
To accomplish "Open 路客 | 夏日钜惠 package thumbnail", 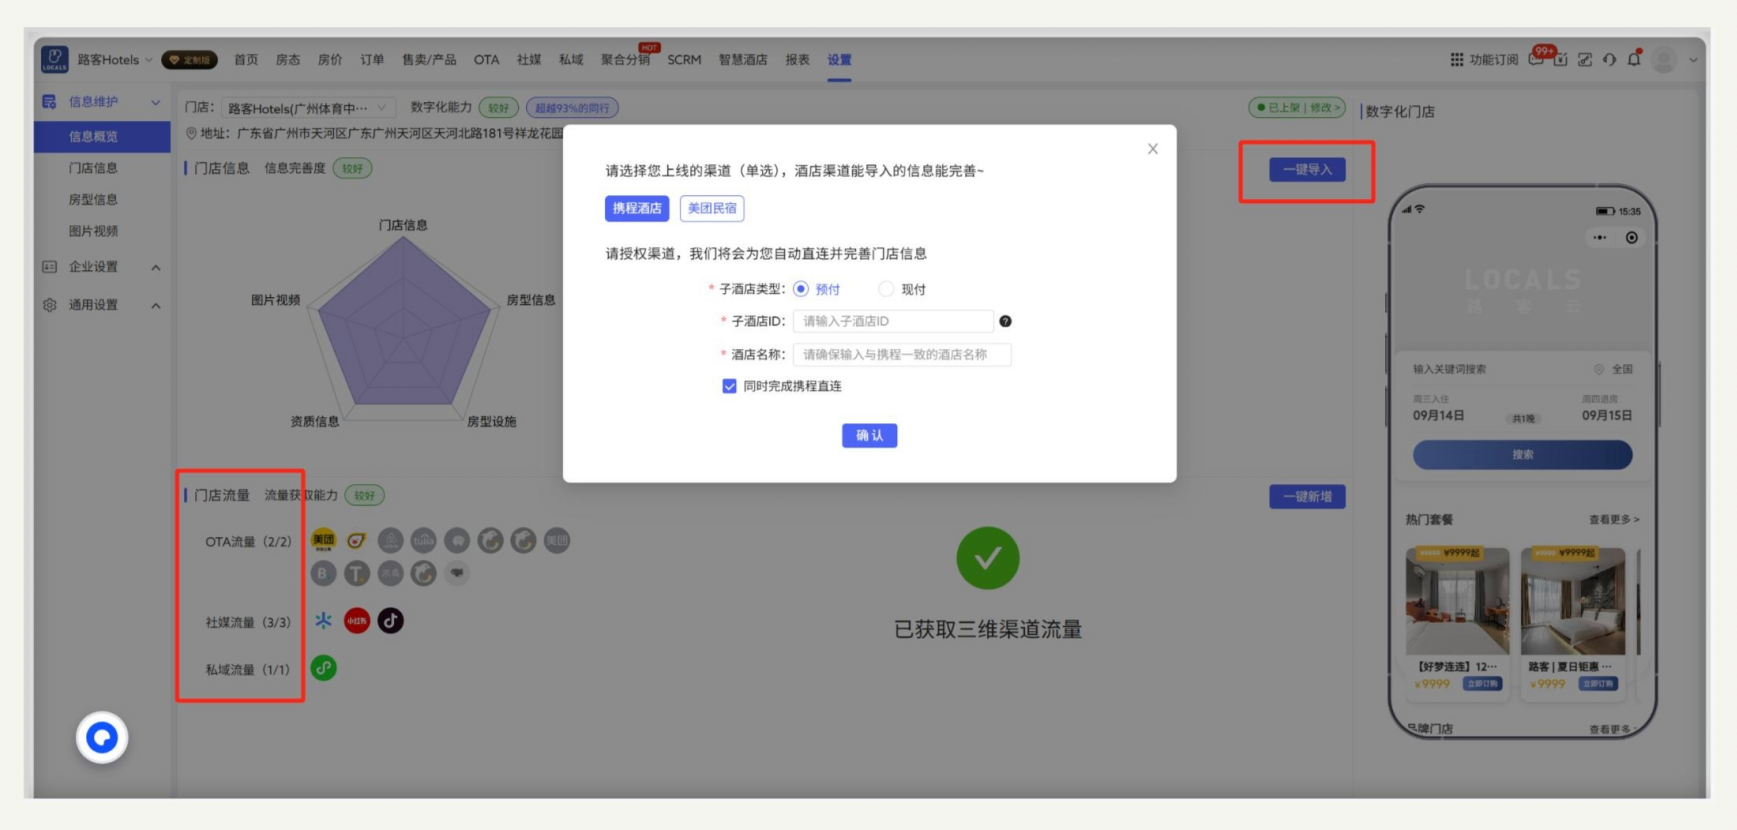I will [x=1573, y=601].
